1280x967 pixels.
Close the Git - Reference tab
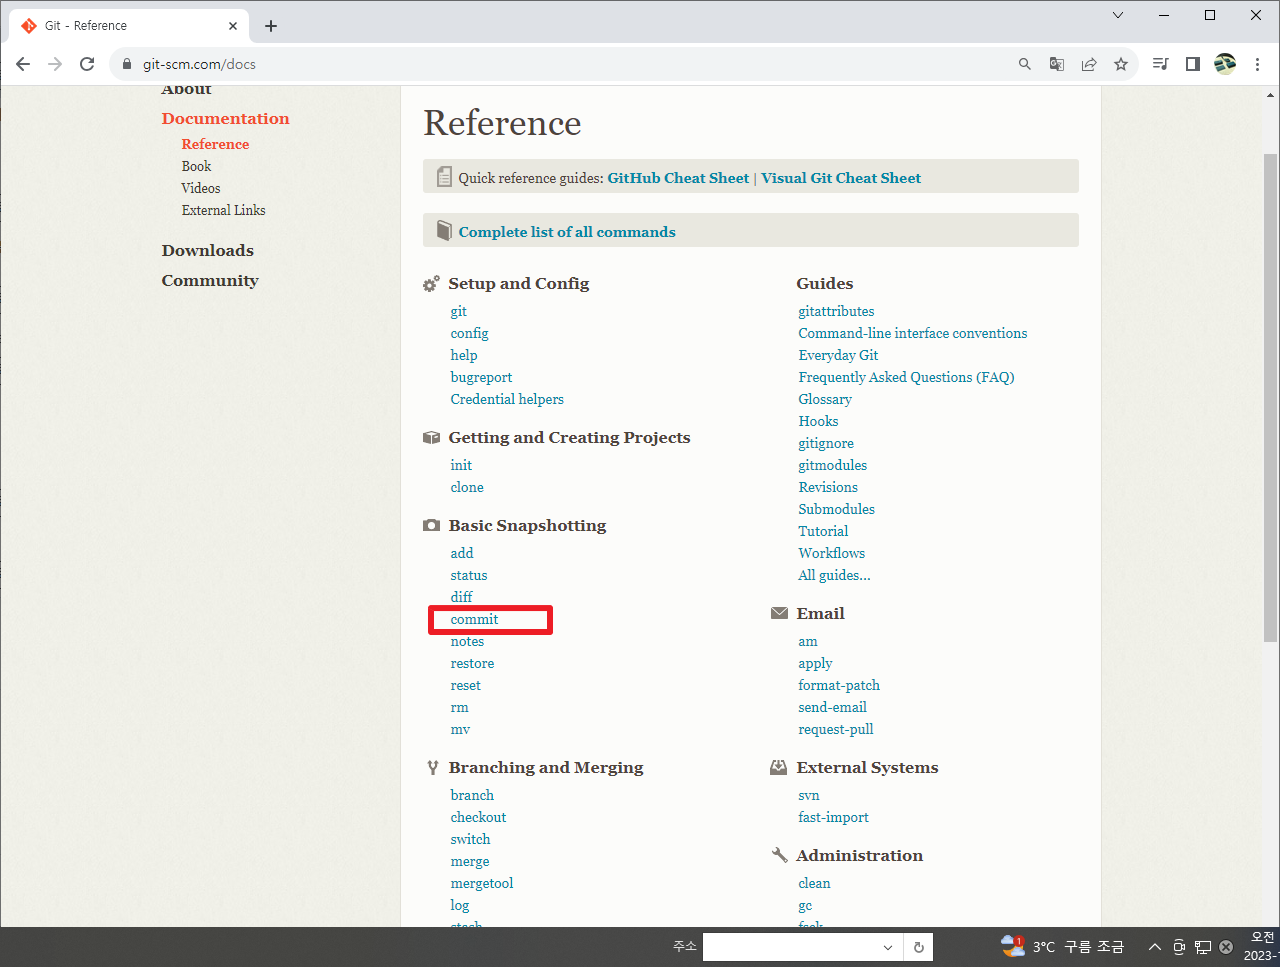click(x=233, y=26)
